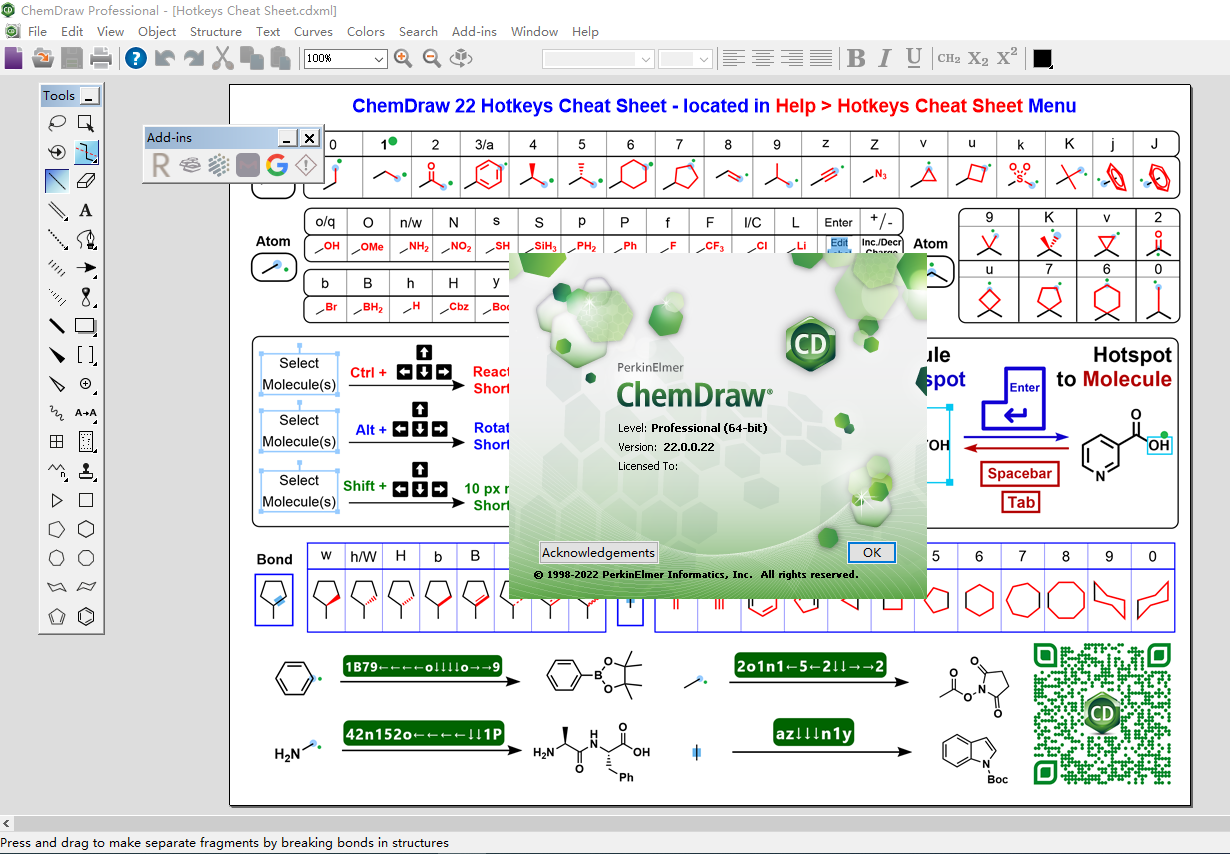Toggle Italic text formatting
The height and width of the screenshot is (854, 1230).
884,59
